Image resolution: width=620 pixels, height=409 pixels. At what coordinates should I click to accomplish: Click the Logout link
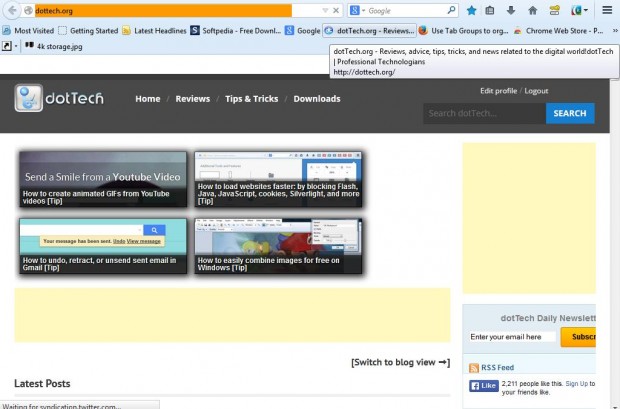point(536,91)
